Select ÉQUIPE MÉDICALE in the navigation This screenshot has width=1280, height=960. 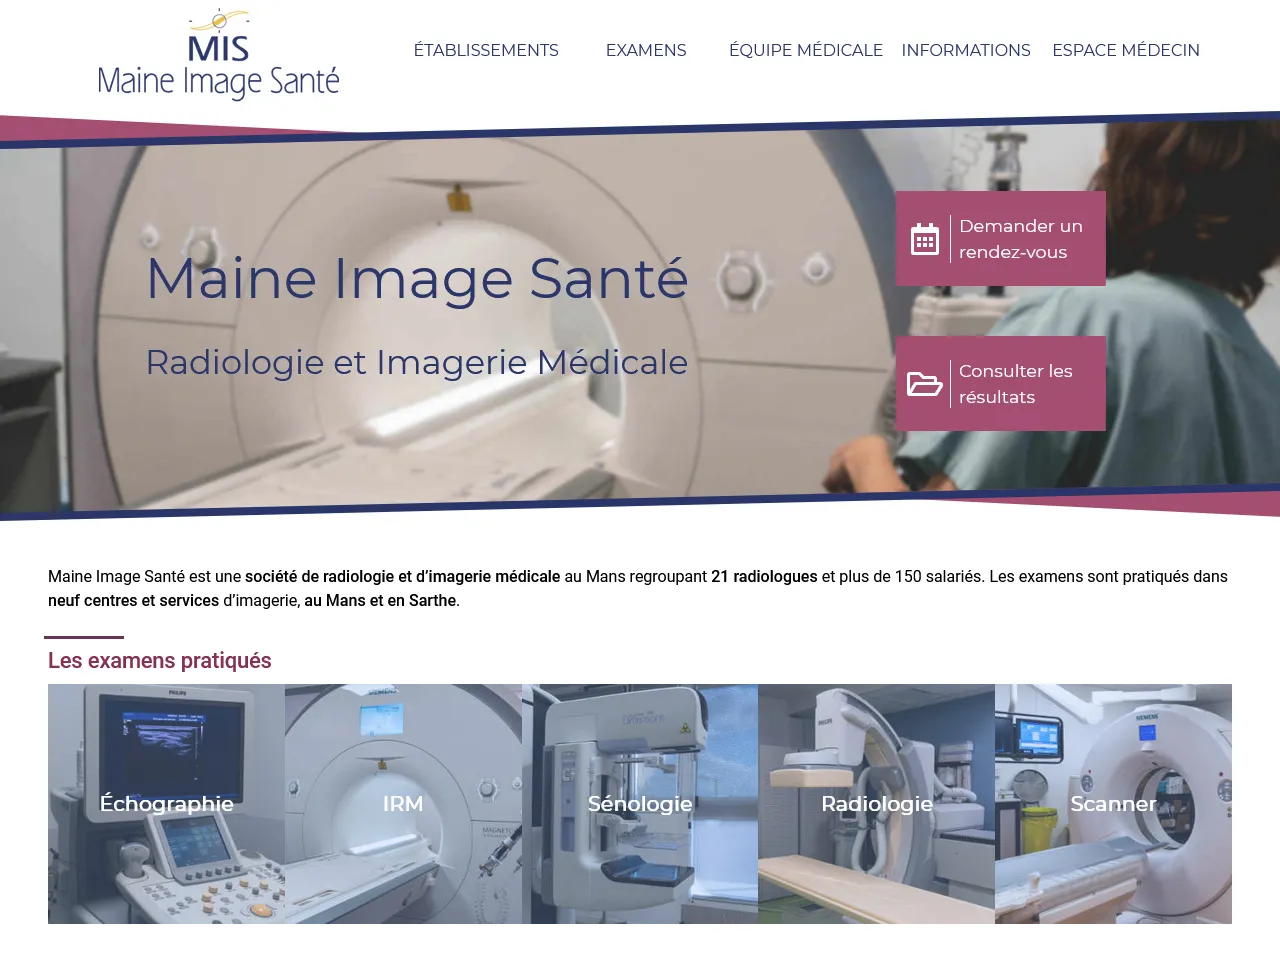pos(806,49)
